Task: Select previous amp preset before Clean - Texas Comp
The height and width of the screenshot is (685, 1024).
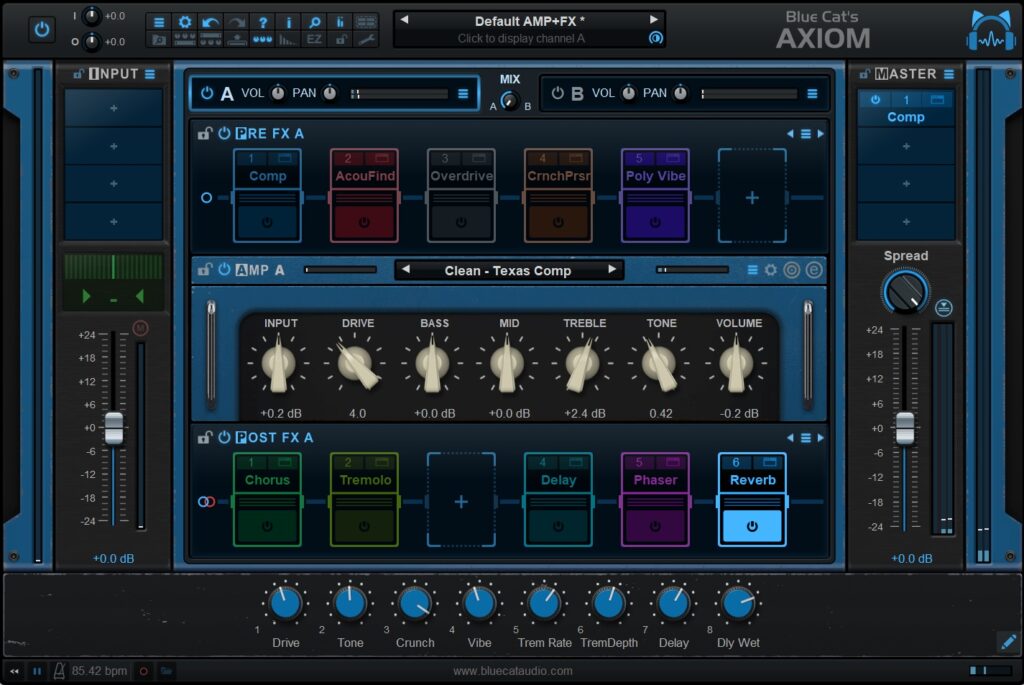Action: click(406, 269)
